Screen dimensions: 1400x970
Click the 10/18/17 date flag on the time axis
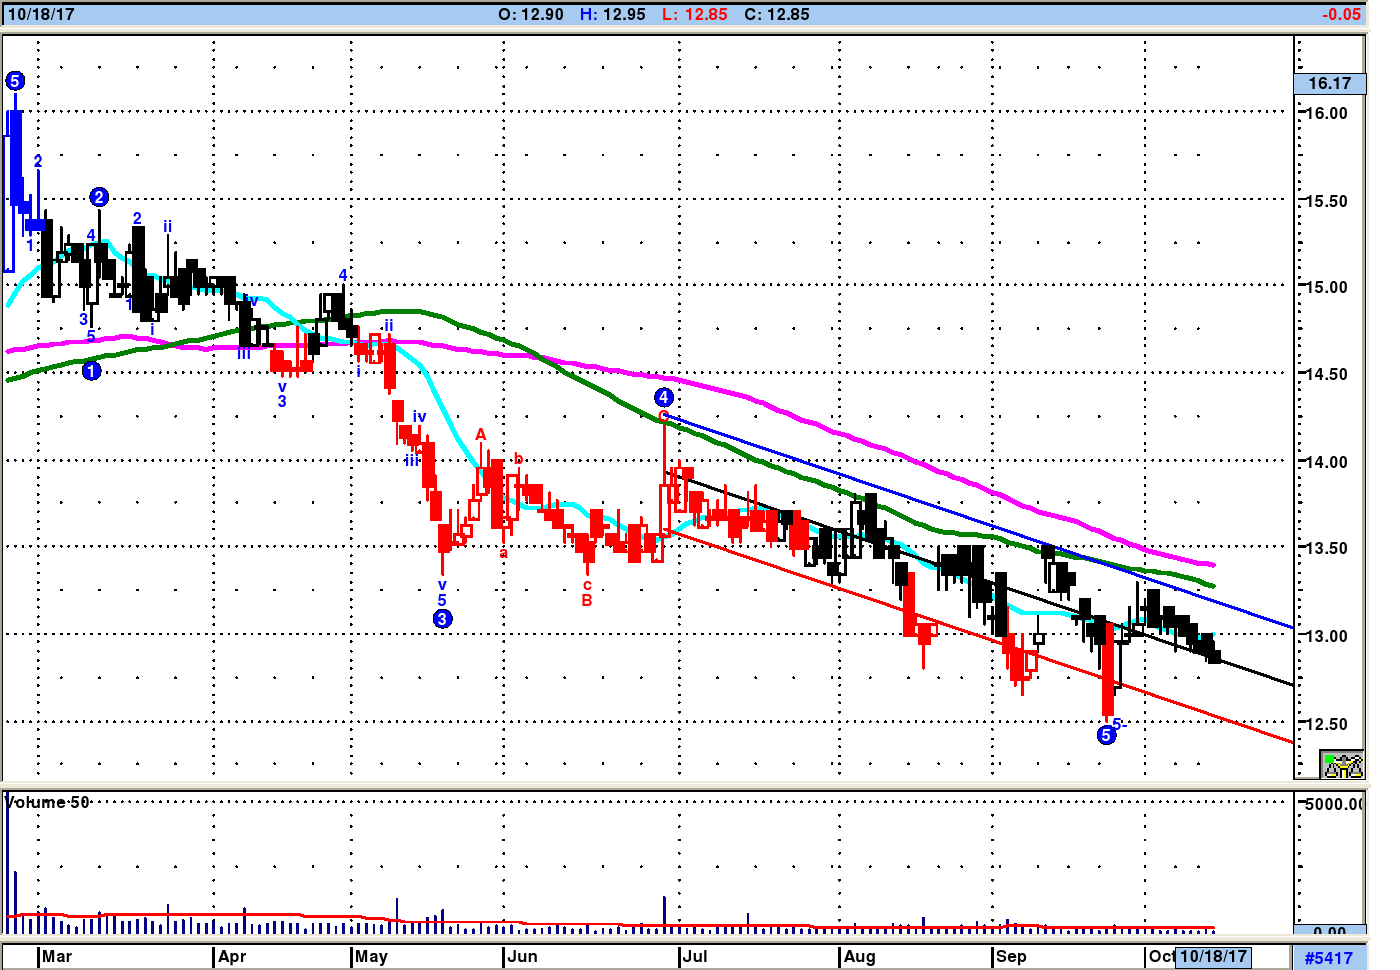click(x=1213, y=956)
